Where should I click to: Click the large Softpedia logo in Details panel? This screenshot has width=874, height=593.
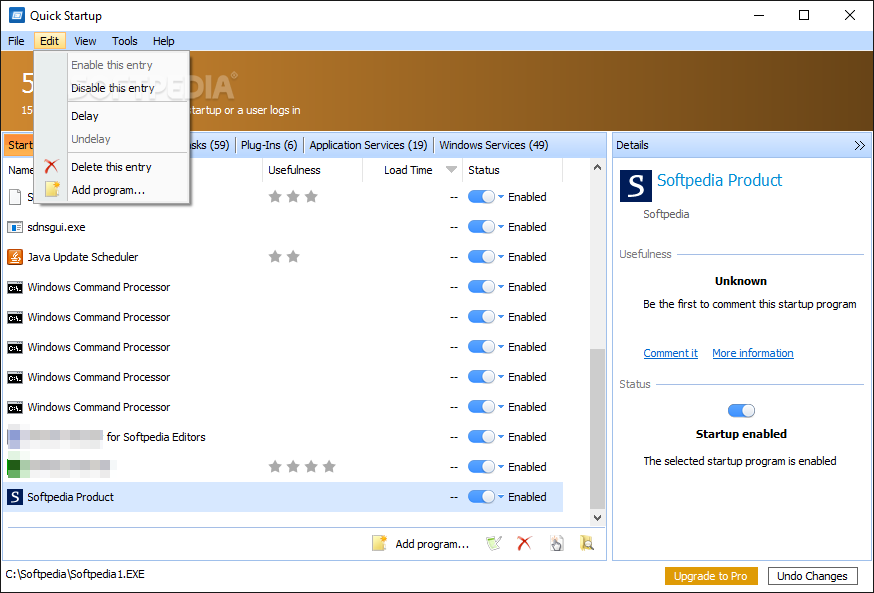pyautogui.click(x=635, y=186)
